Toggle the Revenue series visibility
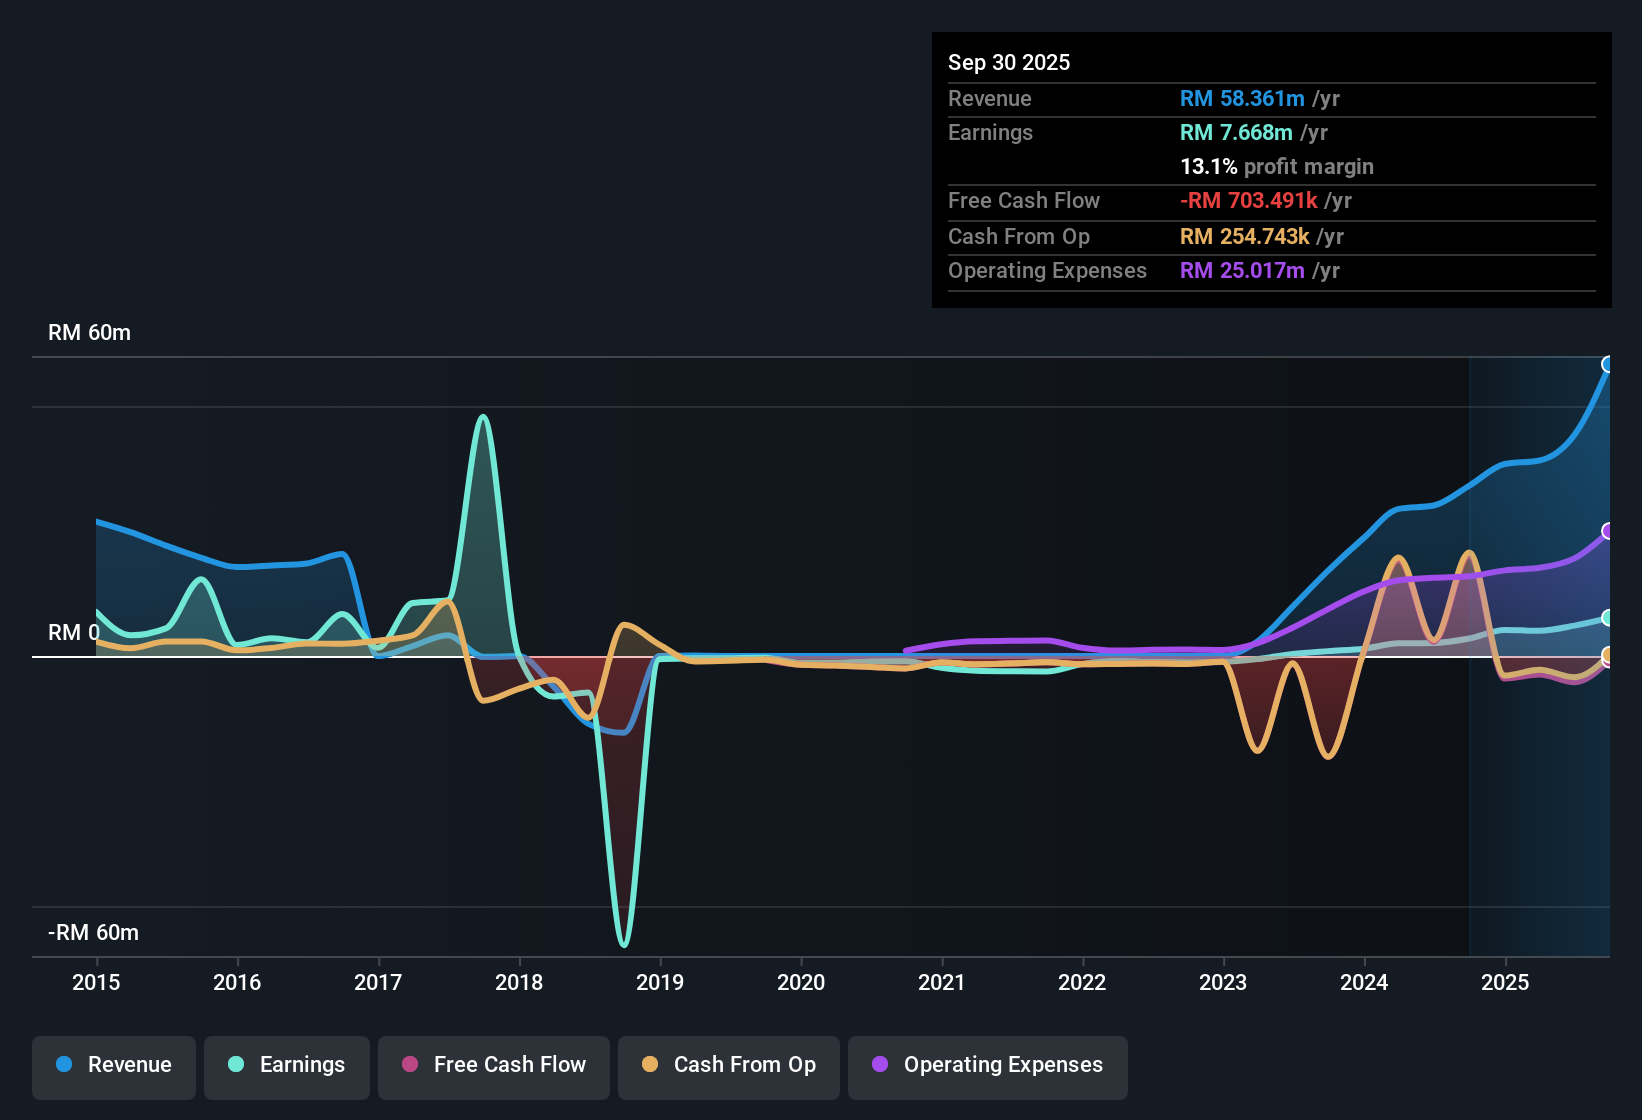Viewport: 1642px width, 1120px height. [113, 1067]
